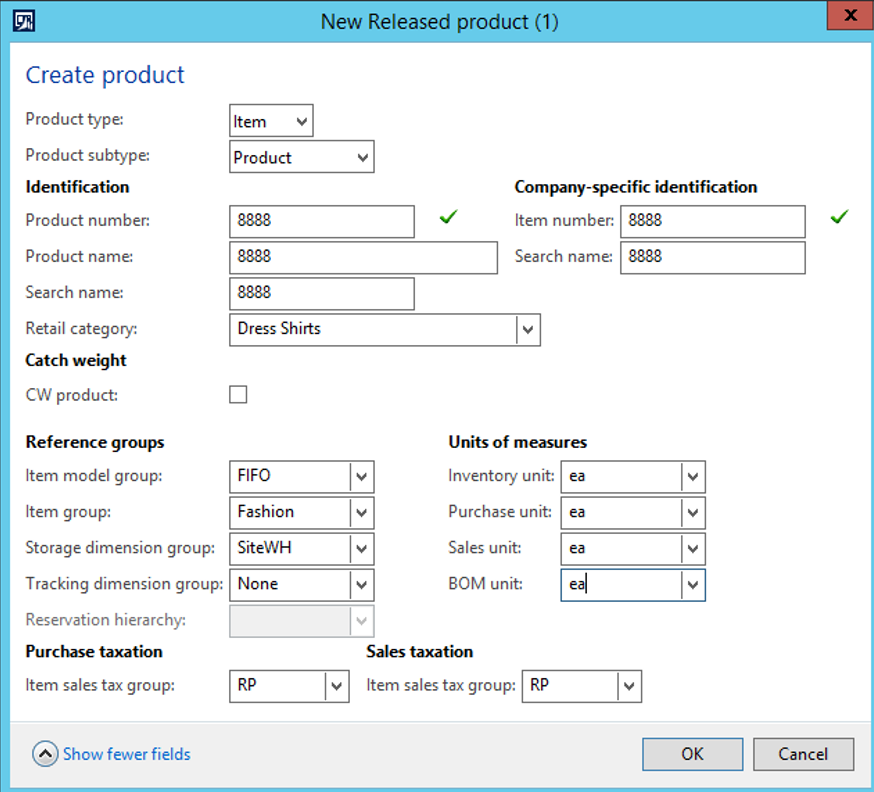The height and width of the screenshot is (792, 874).
Task: Collapse fields using the Show fewer fields arrow icon
Action: pos(44,754)
